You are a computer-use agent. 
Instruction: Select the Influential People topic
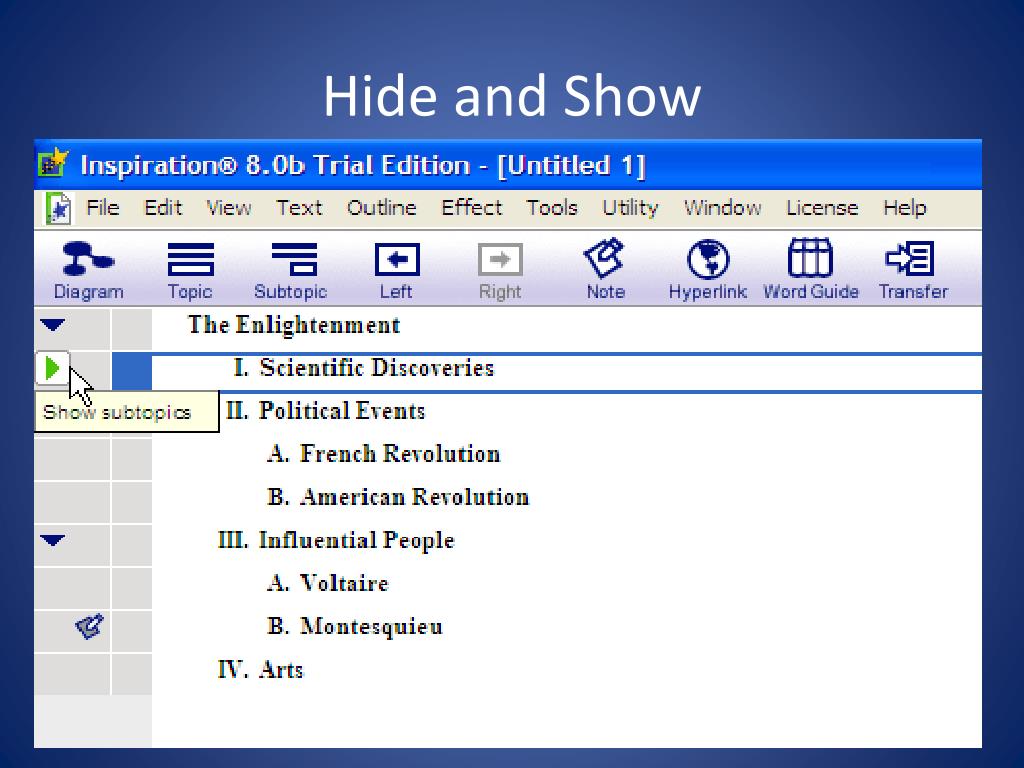(x=357, y=541)
